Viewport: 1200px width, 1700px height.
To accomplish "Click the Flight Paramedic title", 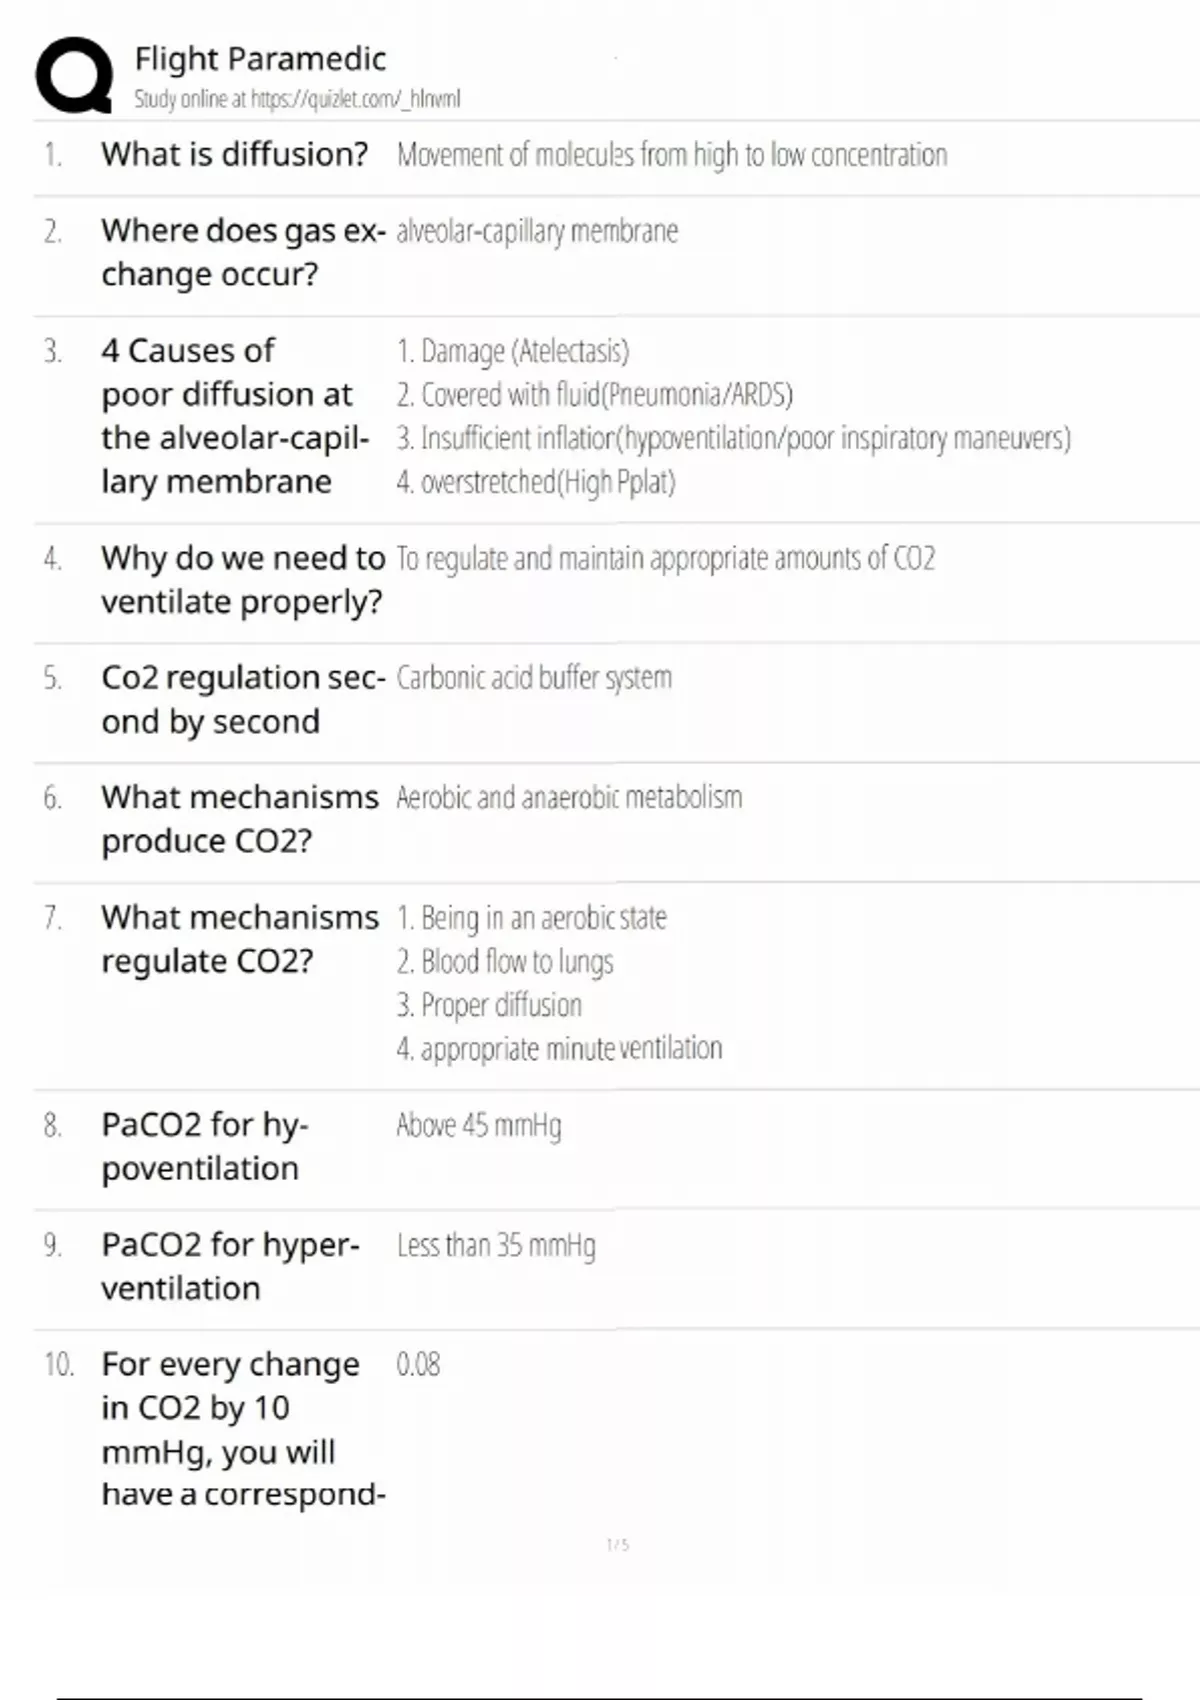I will (x=260, y=59).
